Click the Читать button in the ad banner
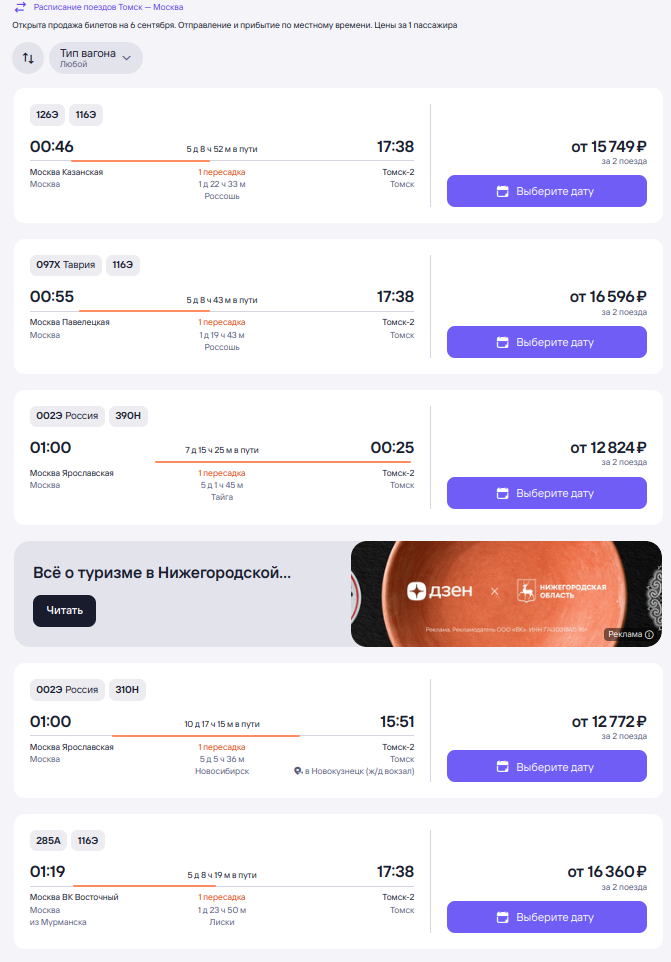Viewport: 671px width, 962px height. pos(64,610)
